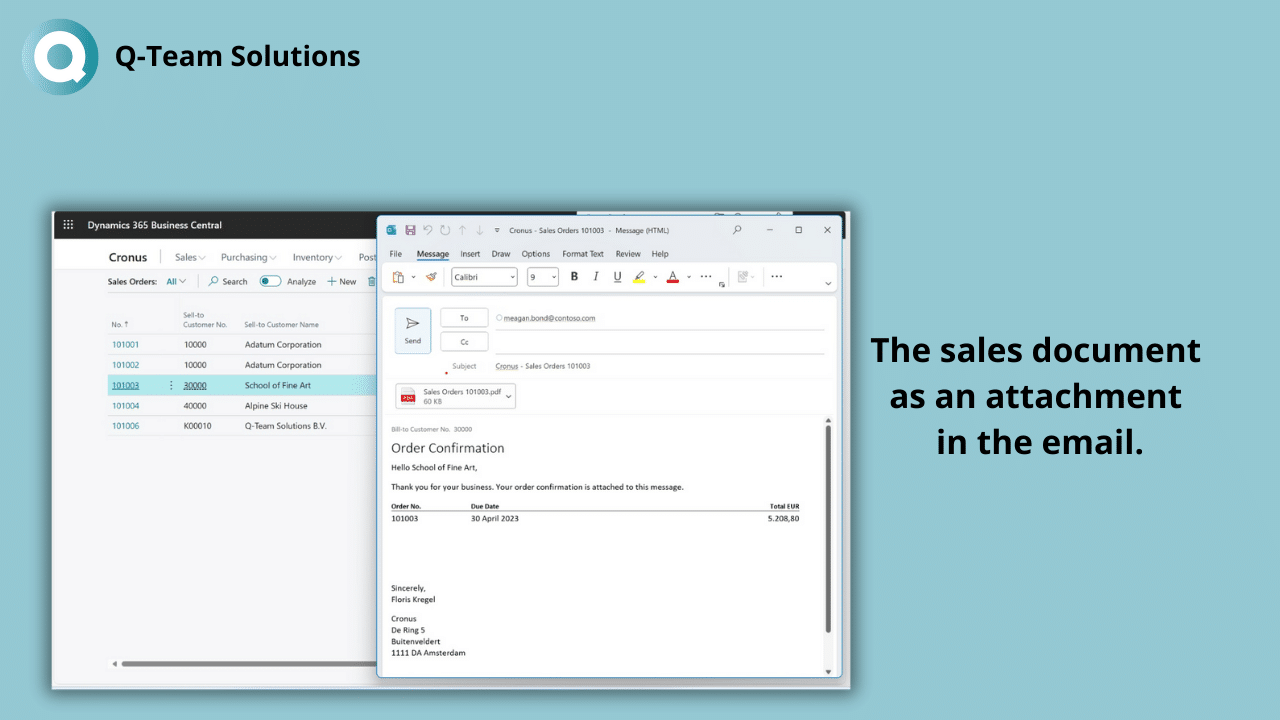Select the Format Painter brush icon
The width and height of the screenshot is (1280, 720).
click(431, 277)
